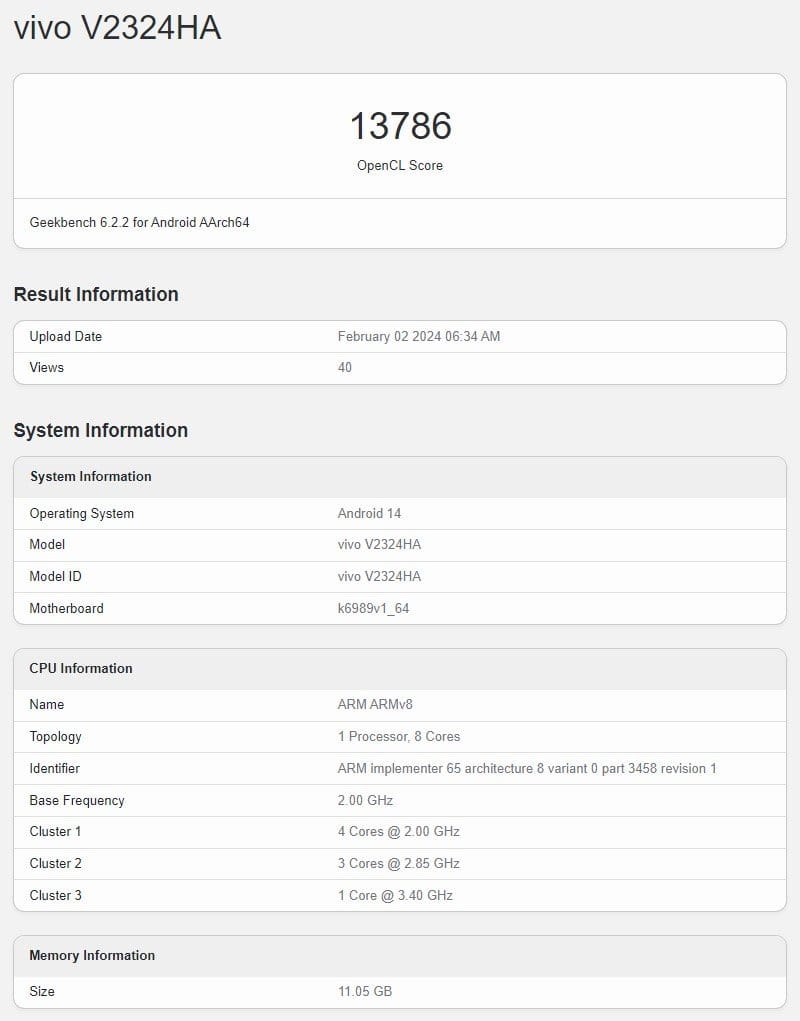Click the CPU Identifier string
This screenshot has width=800, height=1021.
point(527,769)
